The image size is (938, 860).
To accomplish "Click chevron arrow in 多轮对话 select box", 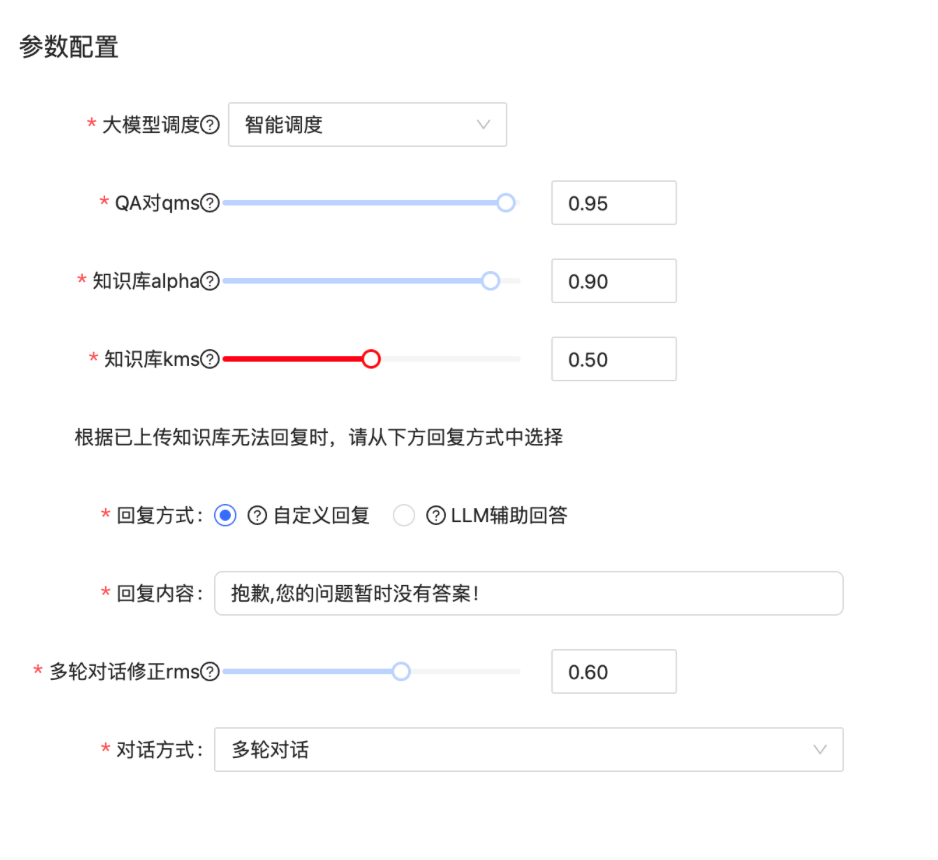I will (820, 749).
